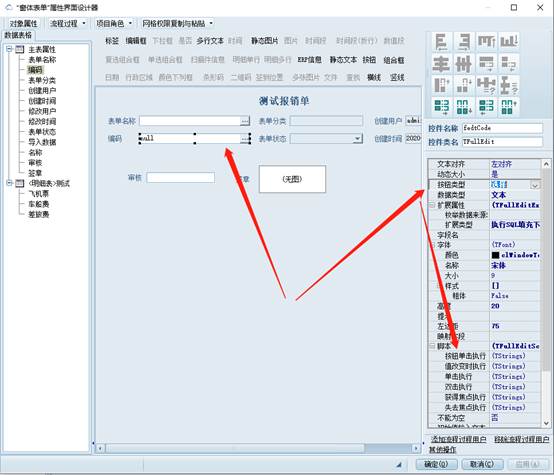Select the ERP信息 control type
This screenshot has width=554, height=475.
tap(309, 60)
